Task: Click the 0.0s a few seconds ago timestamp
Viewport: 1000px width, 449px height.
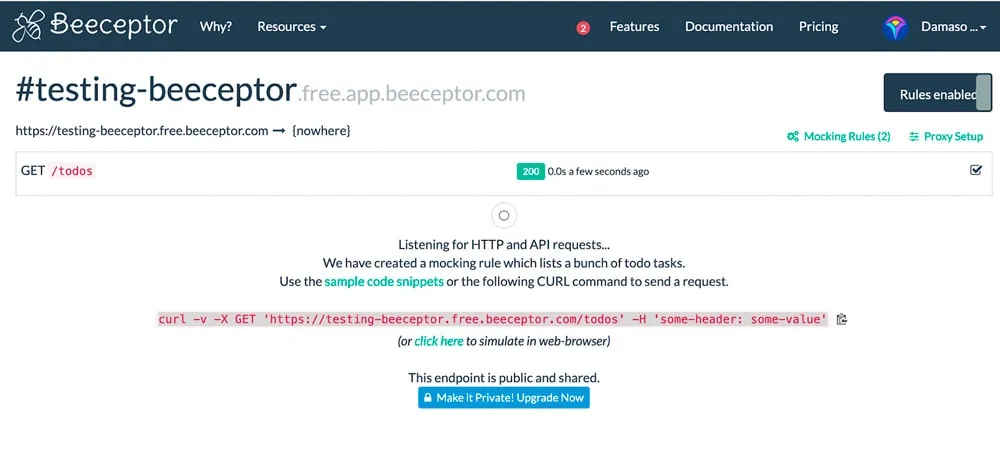Action: pyautogui.click(x=598, y=172)
